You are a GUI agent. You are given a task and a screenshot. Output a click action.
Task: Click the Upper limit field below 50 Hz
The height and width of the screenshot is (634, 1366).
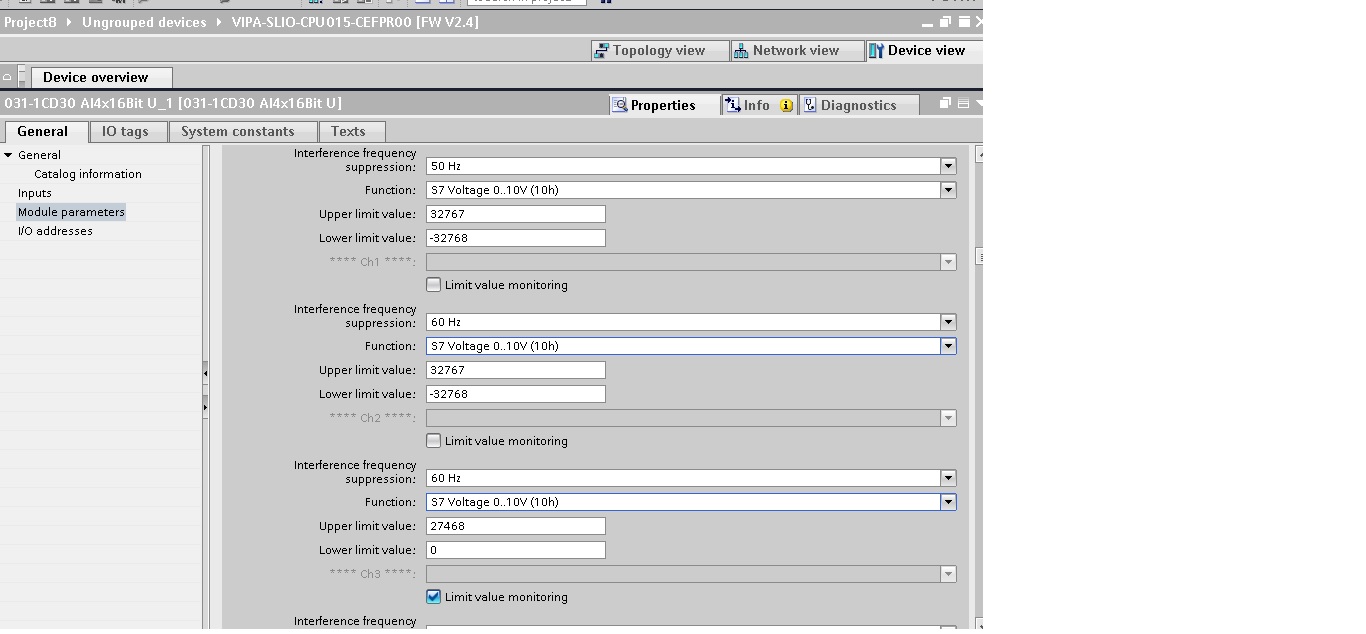click(x=516, y=214)
